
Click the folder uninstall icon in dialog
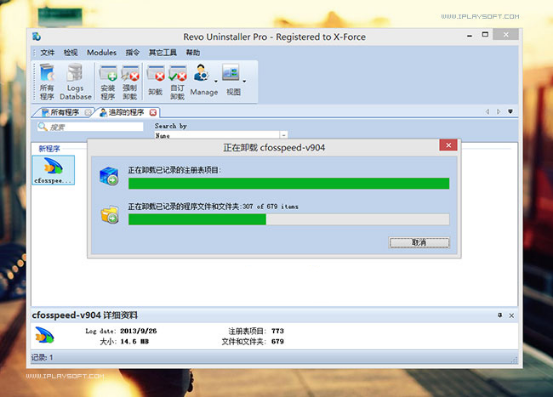110,215
